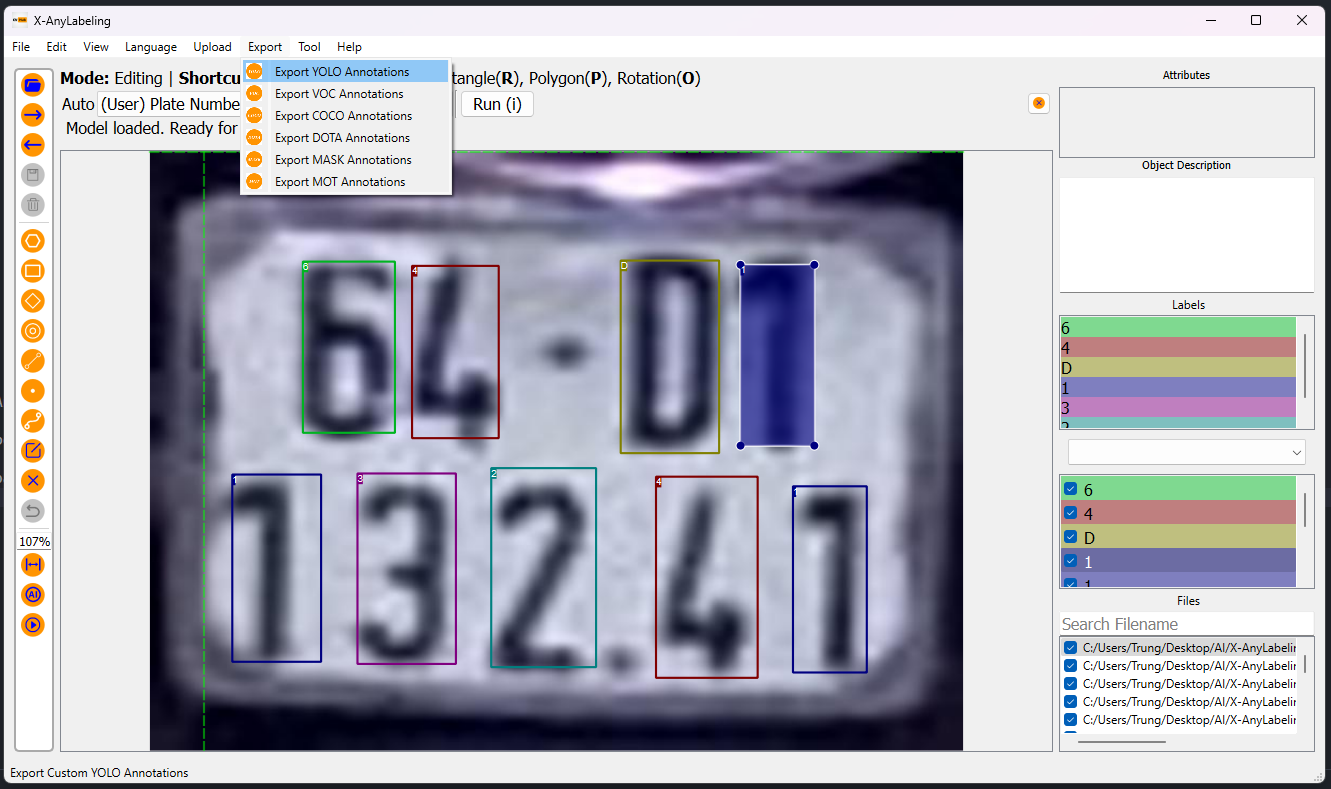This screenshot has height=789, width=1331.
Task: Select the Line drawing tool
Action: (32, 360)
